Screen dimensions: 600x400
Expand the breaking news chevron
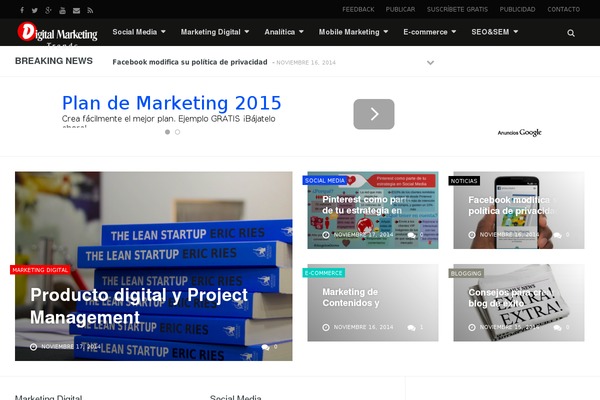tap(430, 62)
